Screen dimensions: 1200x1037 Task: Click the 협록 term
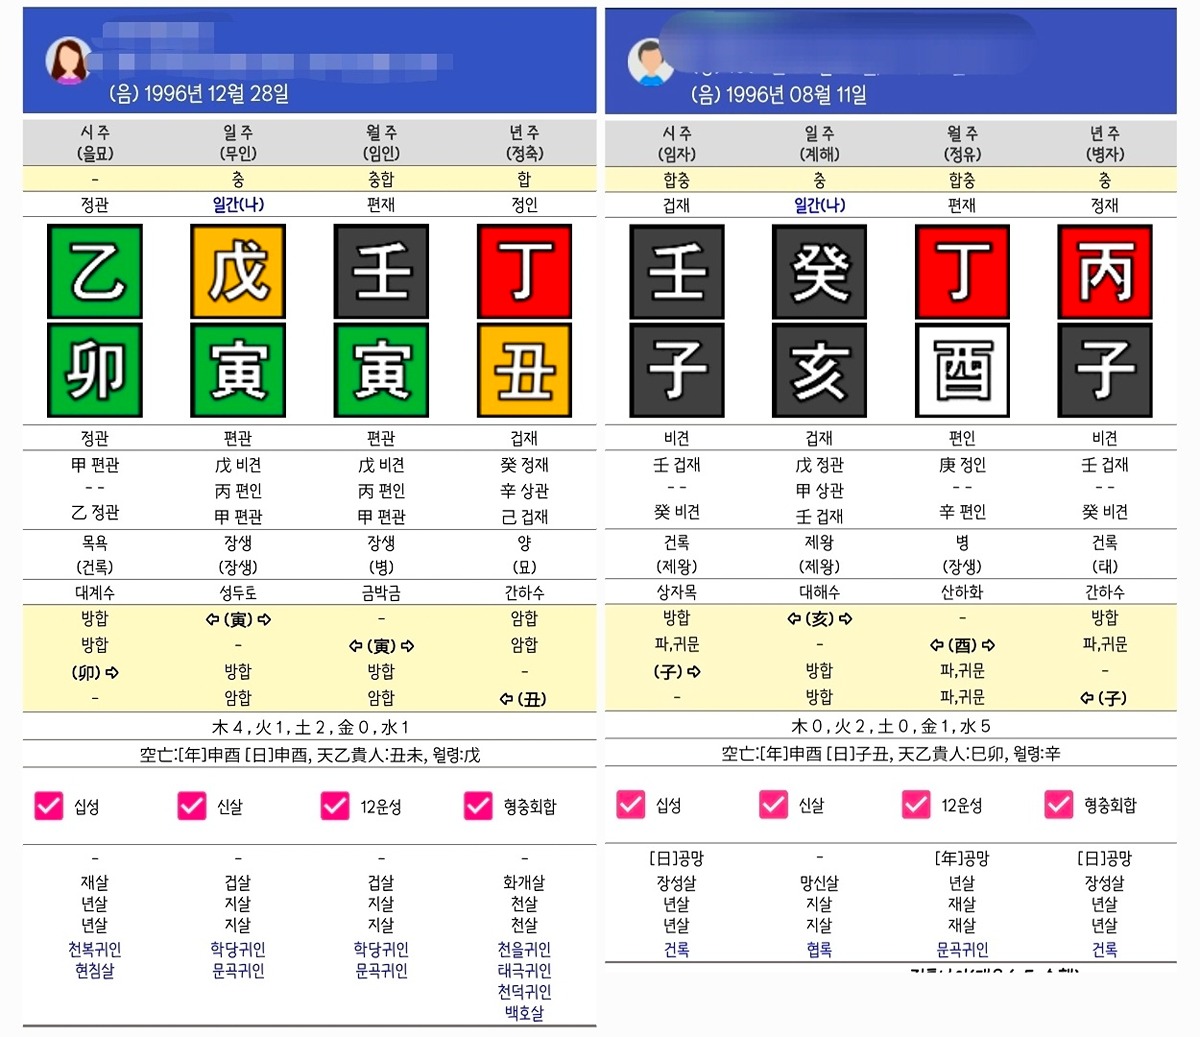pos(819,949)
